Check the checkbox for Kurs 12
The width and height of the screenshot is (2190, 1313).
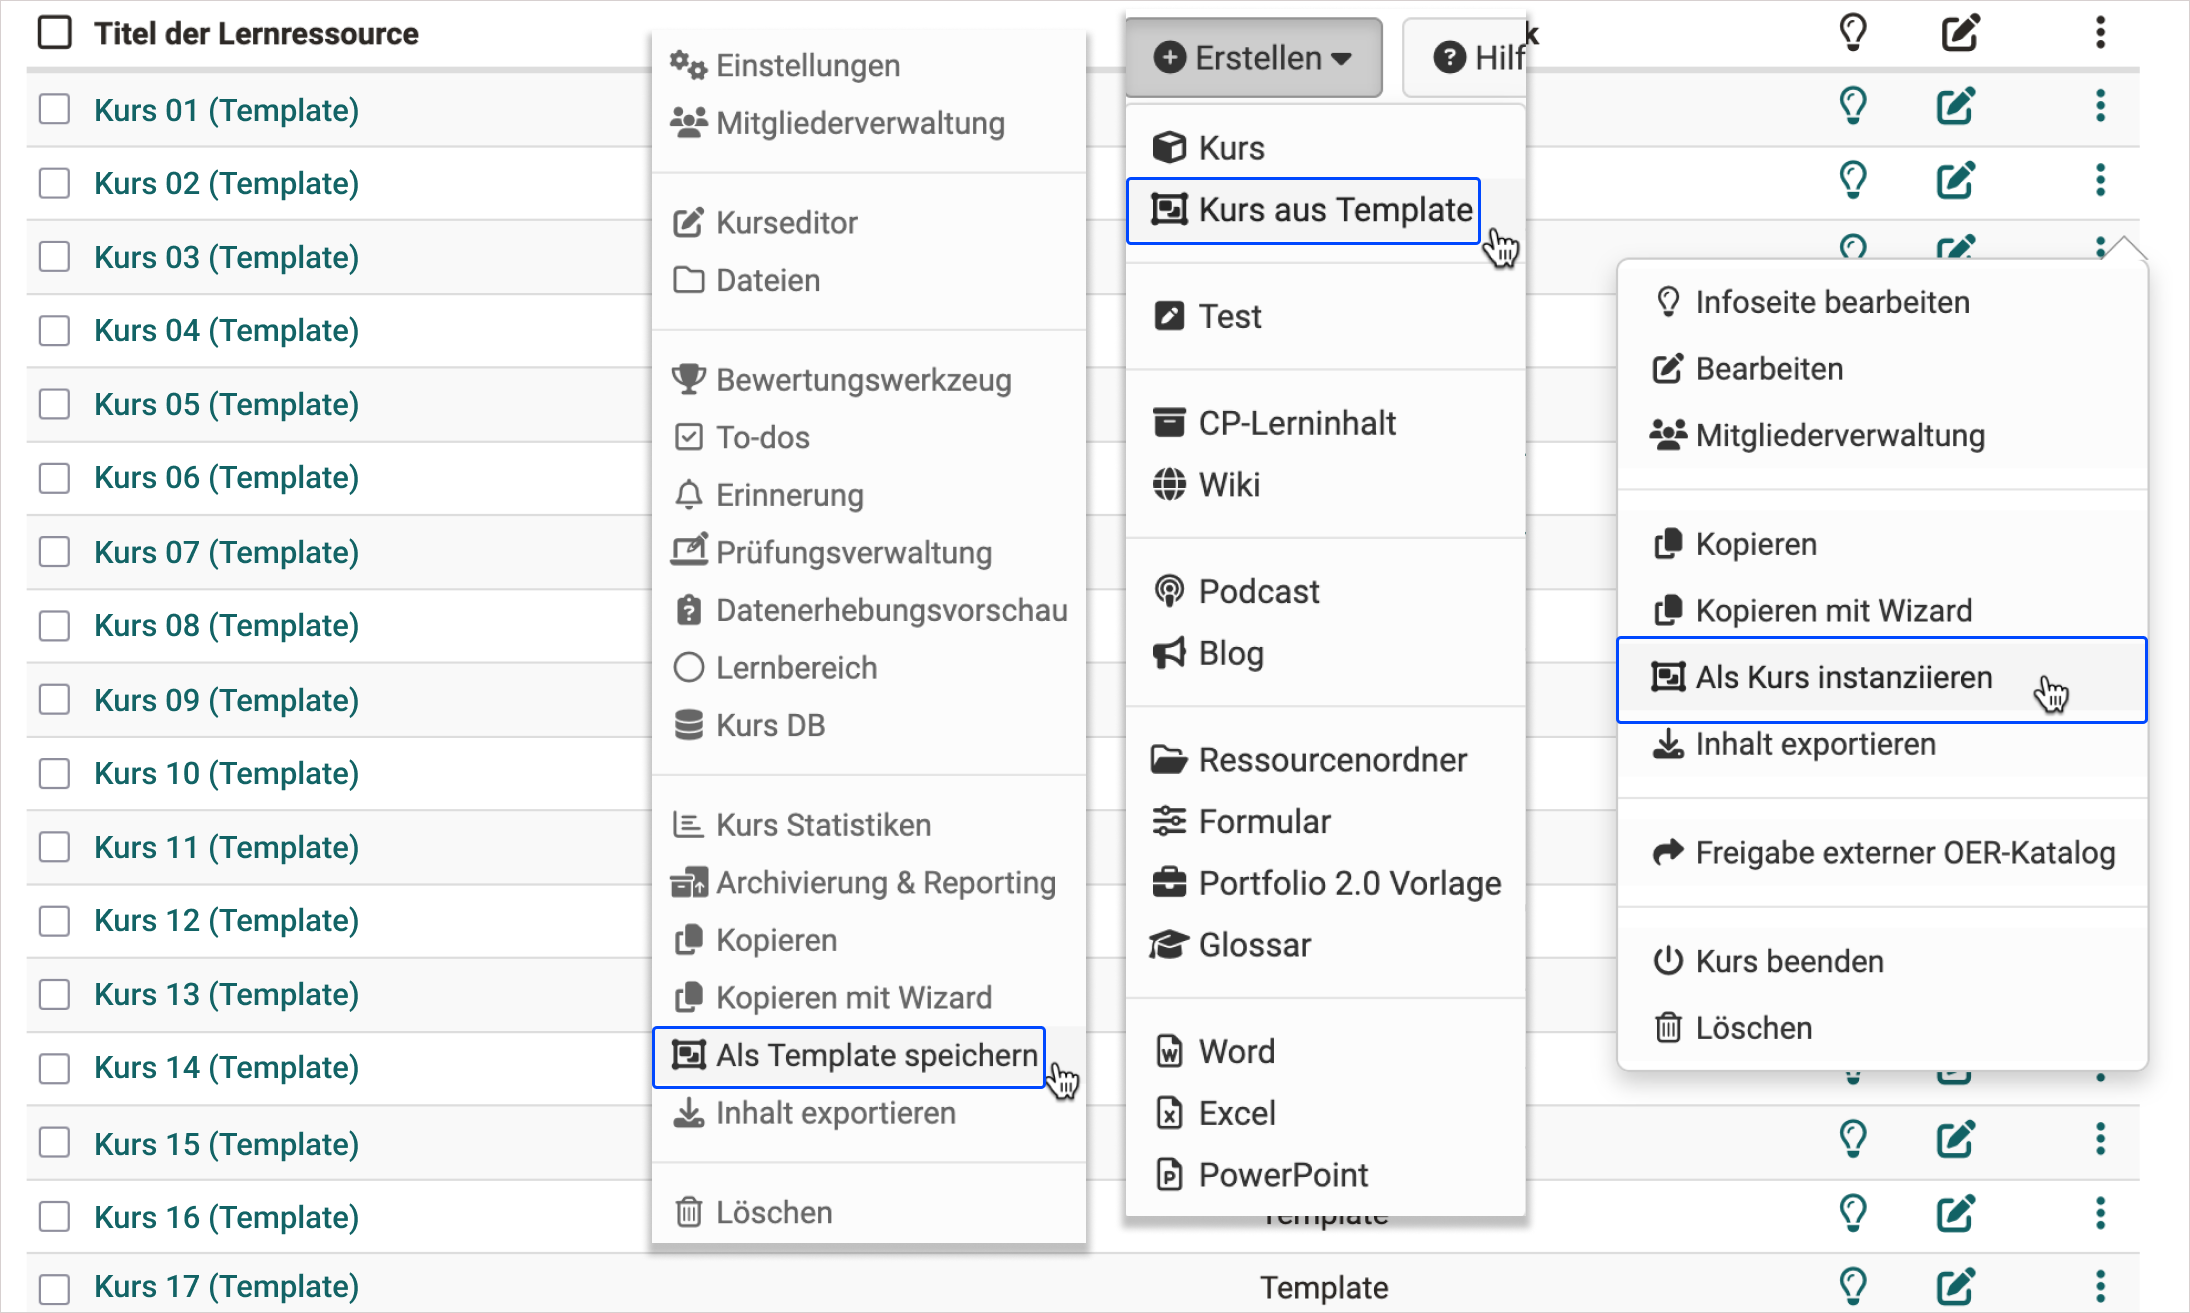(x=54, y=920)
